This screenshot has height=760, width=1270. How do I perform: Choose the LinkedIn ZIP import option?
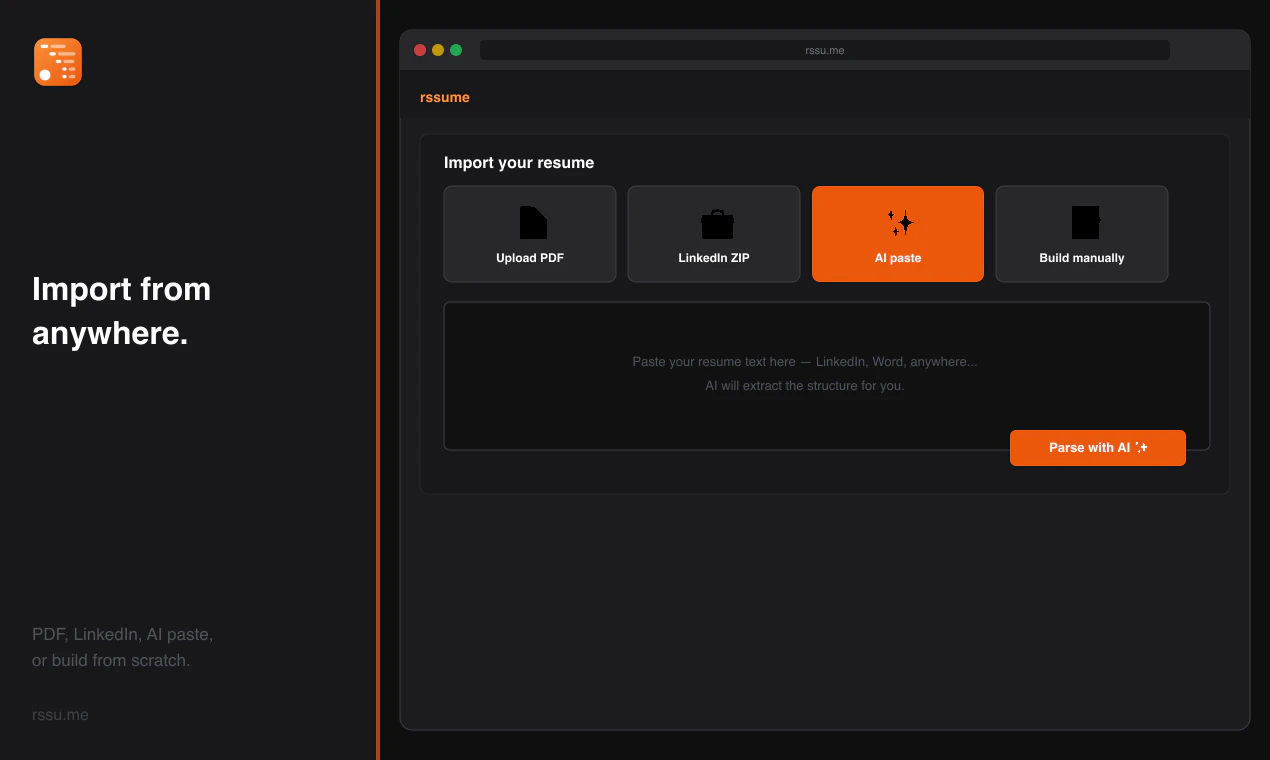tap(714, 234)
